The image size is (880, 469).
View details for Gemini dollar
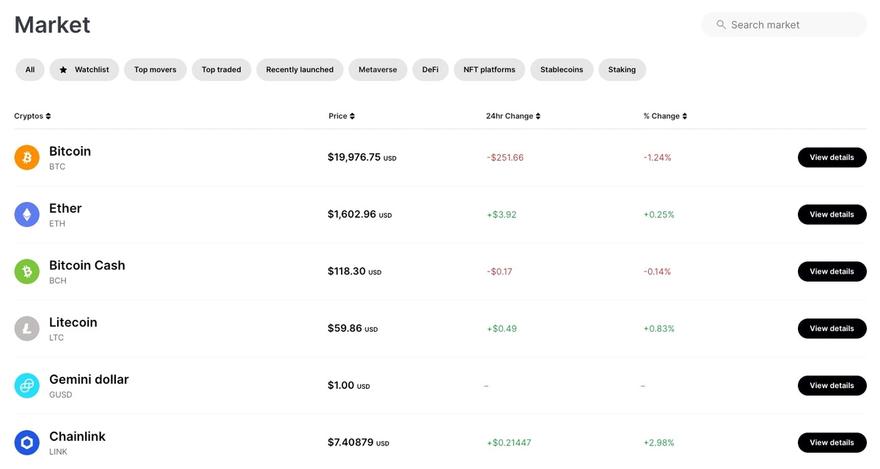point(832,385)
